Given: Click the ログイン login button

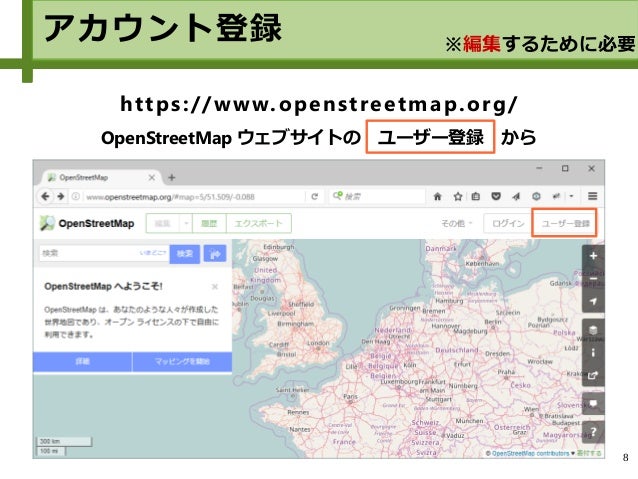Looking at the screenshot, I should point(508,223).
